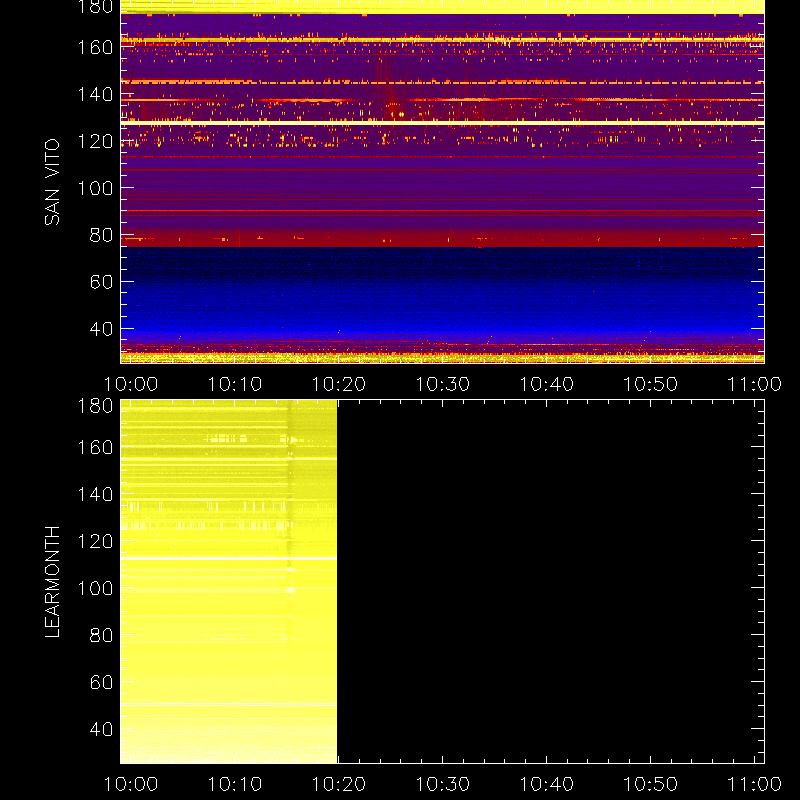Select the 80 frequency label on San Vito plot

point(102,235)
